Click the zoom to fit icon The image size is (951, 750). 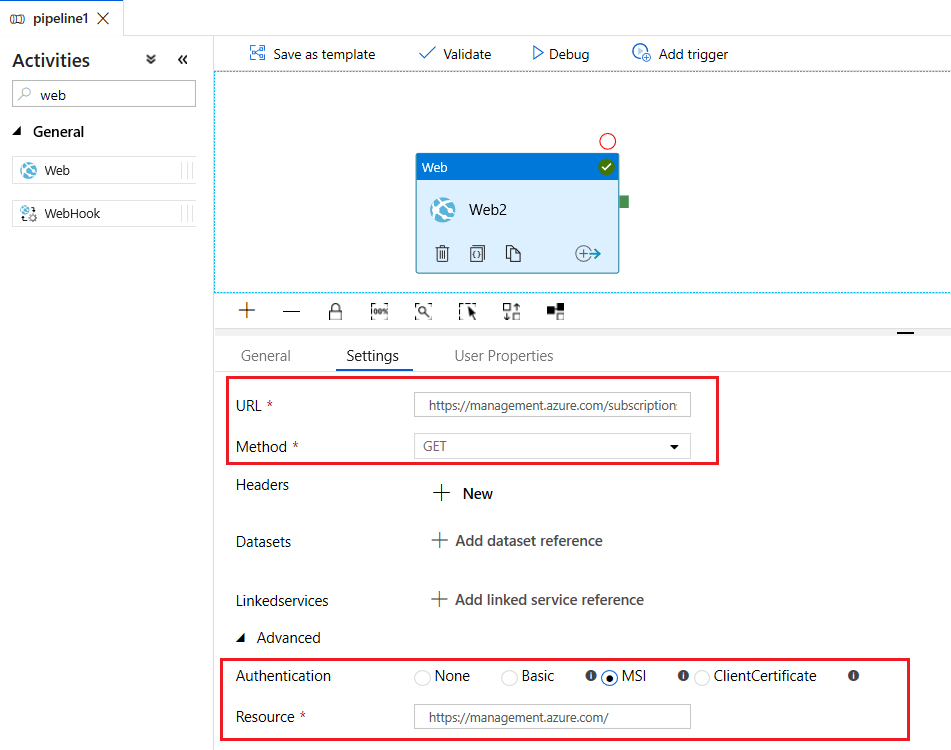pos(423,310)
